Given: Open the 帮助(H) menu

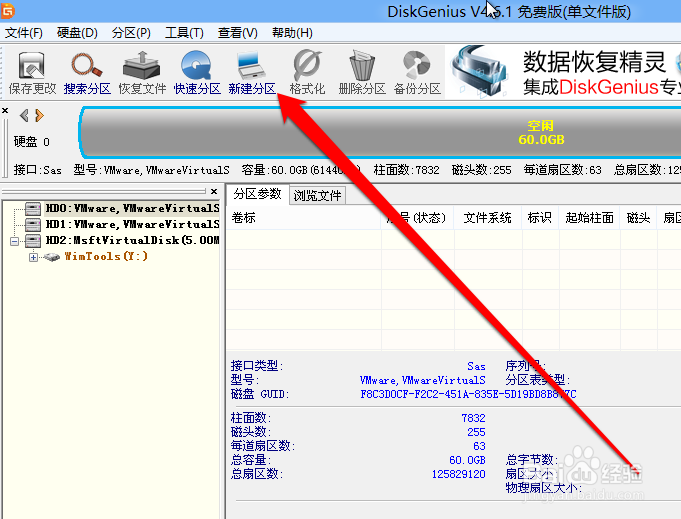Looking at the screenshot, I should coord(292,33).
